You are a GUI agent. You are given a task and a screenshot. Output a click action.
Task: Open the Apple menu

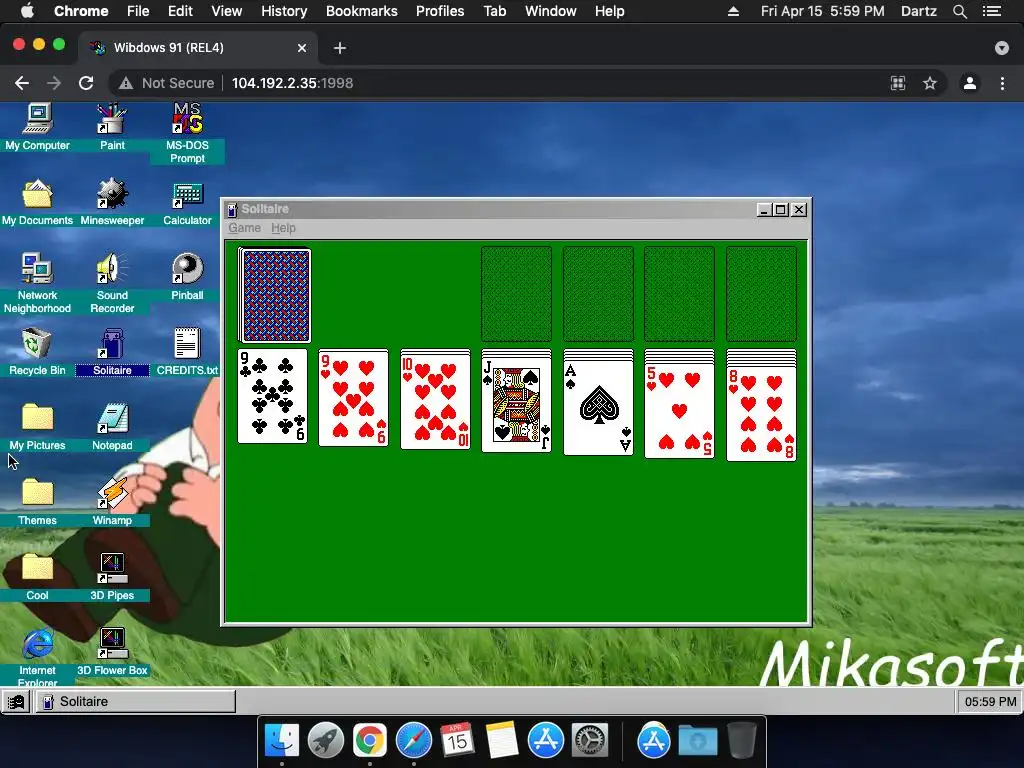pos(27,11)
